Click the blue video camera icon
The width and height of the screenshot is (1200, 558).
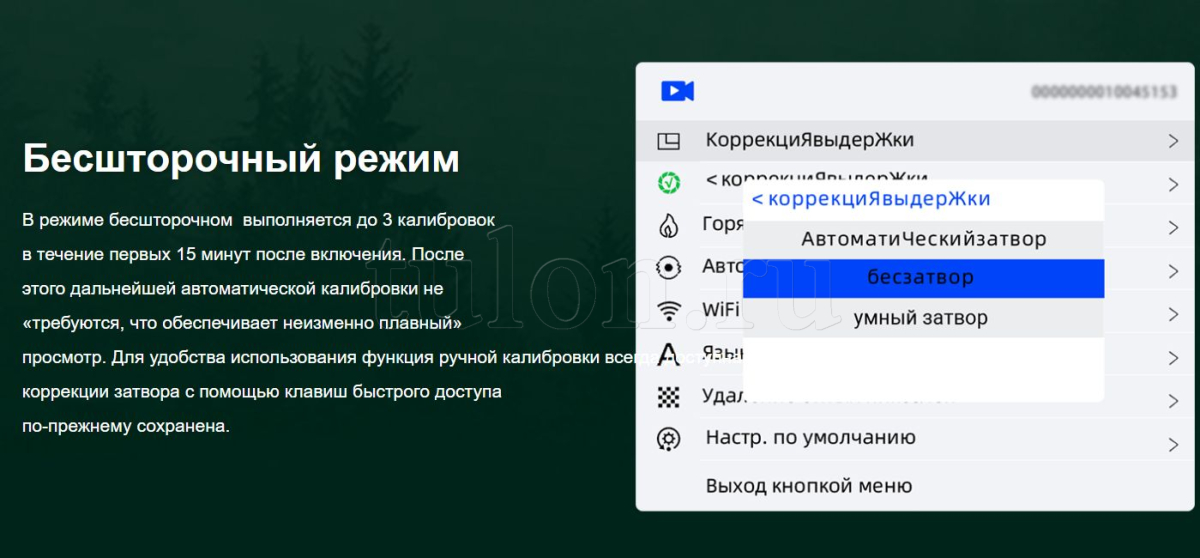tap(677, 91)
